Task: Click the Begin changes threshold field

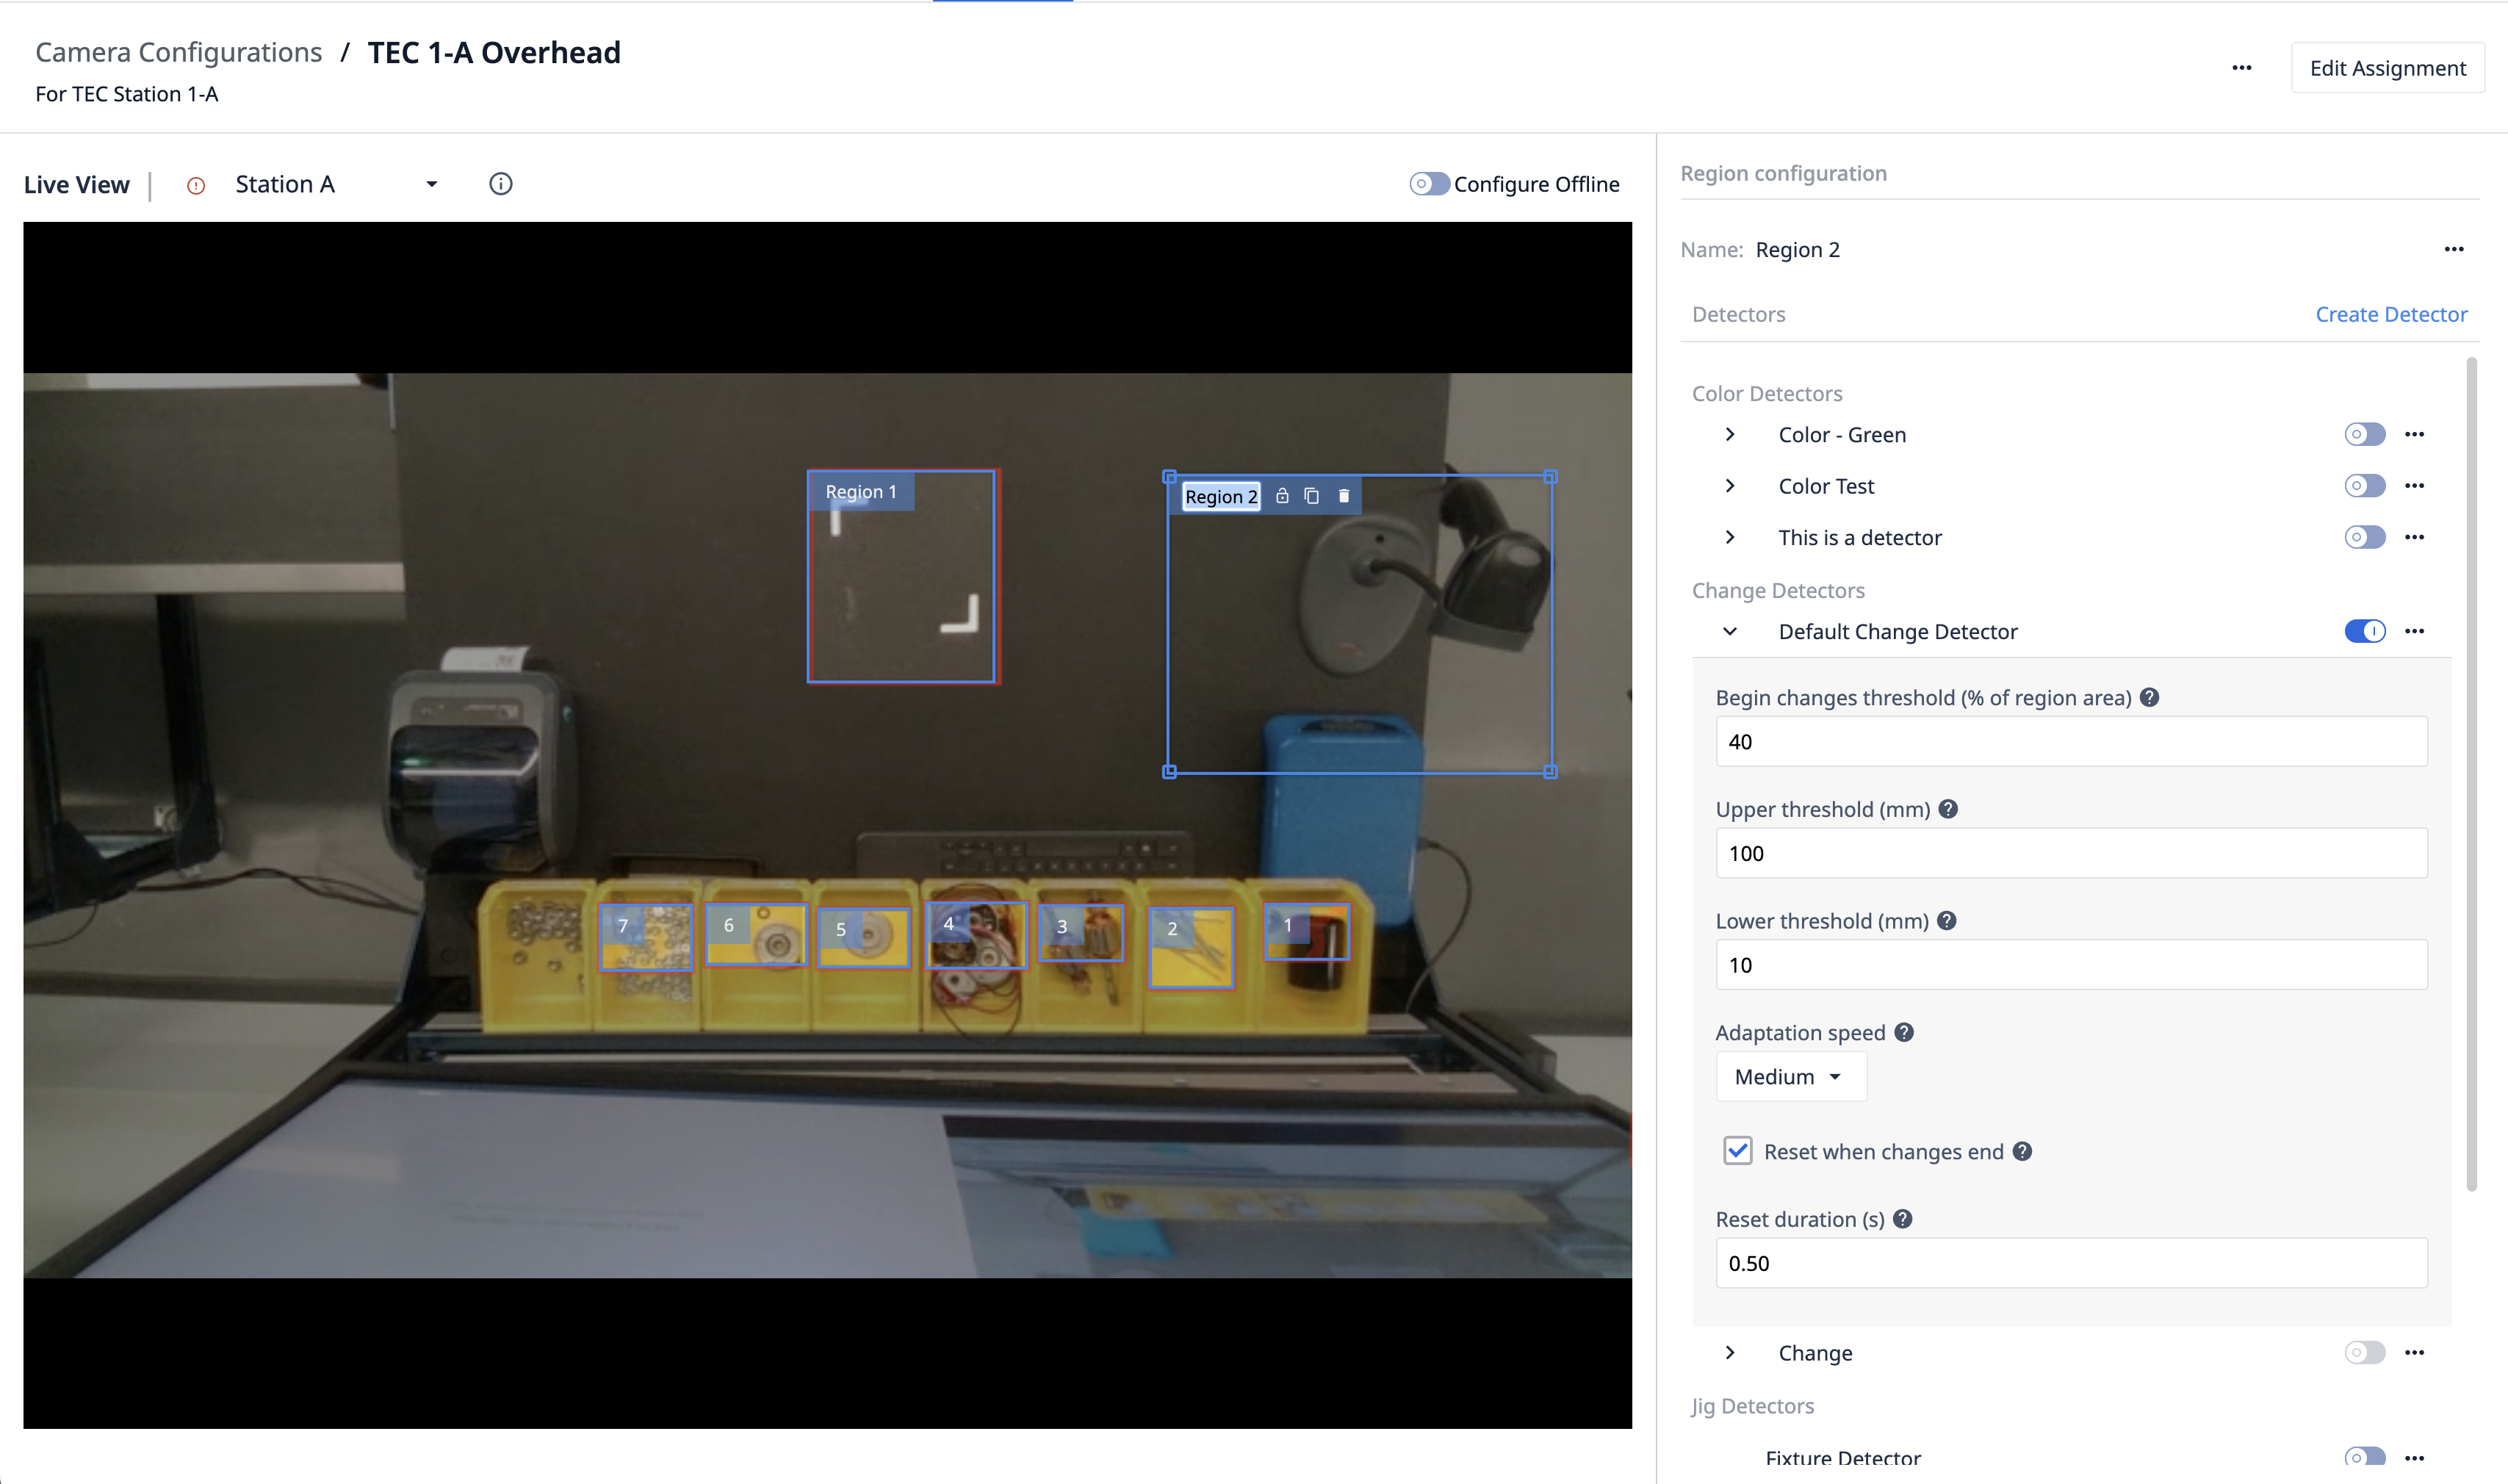Action: [2071, 742]
